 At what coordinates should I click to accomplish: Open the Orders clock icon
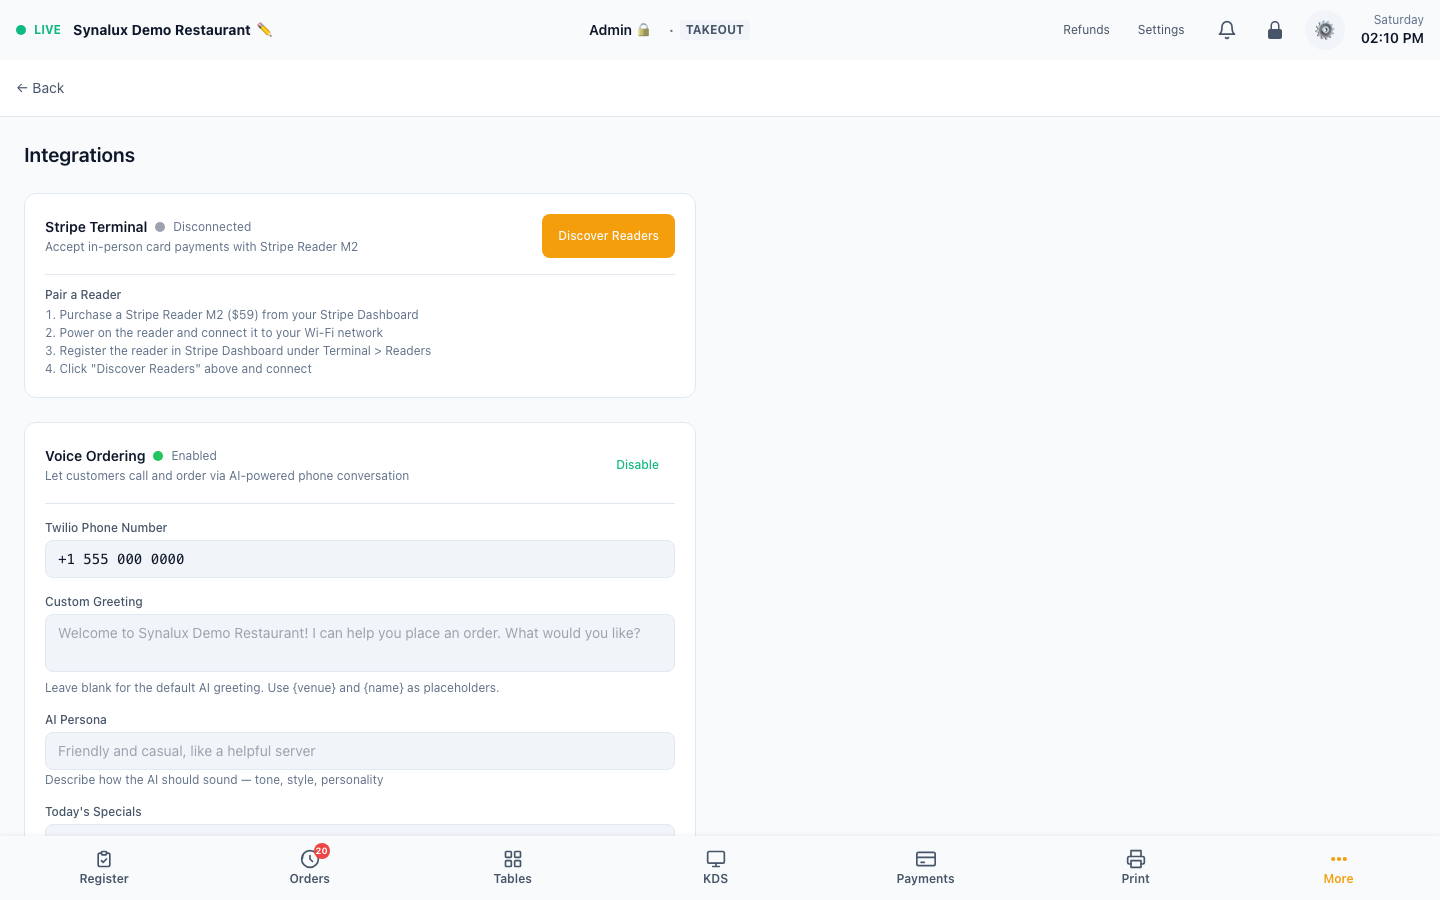tap(310, 859)
